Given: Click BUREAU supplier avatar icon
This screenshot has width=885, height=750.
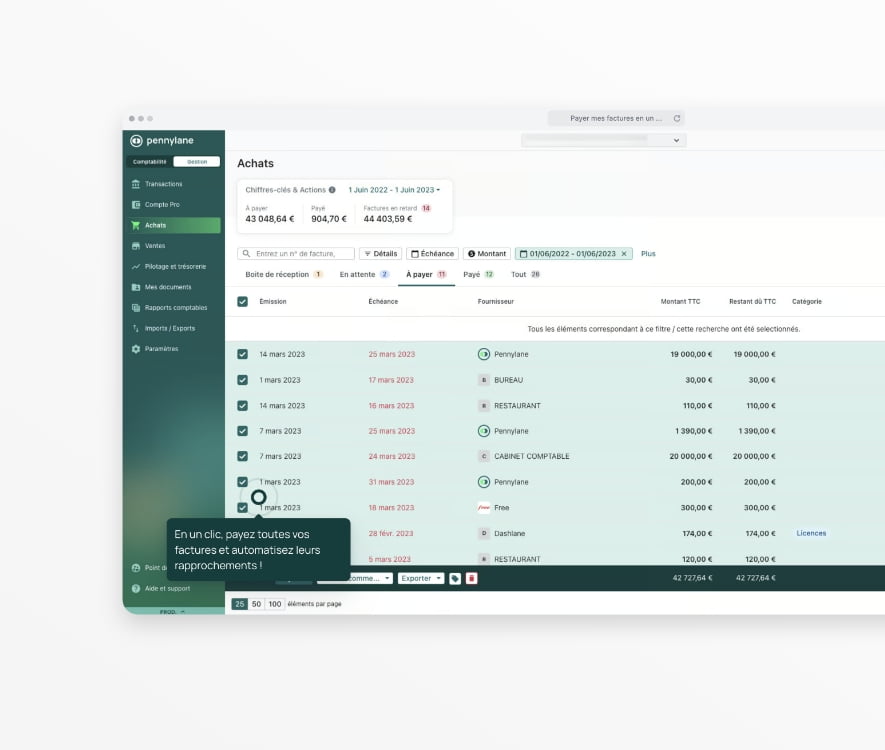Looking at the screenshot, I should (x=484, y=380).
